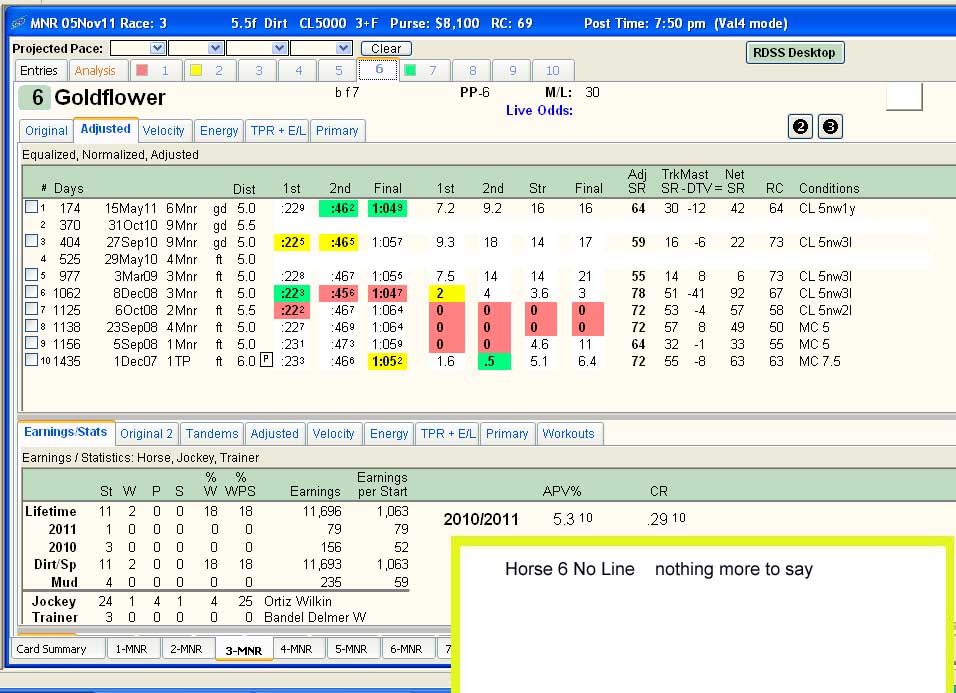Switch to the Entries tab
Image resolution: width=956 pixels, height=693 pixels.
point(39,71)
